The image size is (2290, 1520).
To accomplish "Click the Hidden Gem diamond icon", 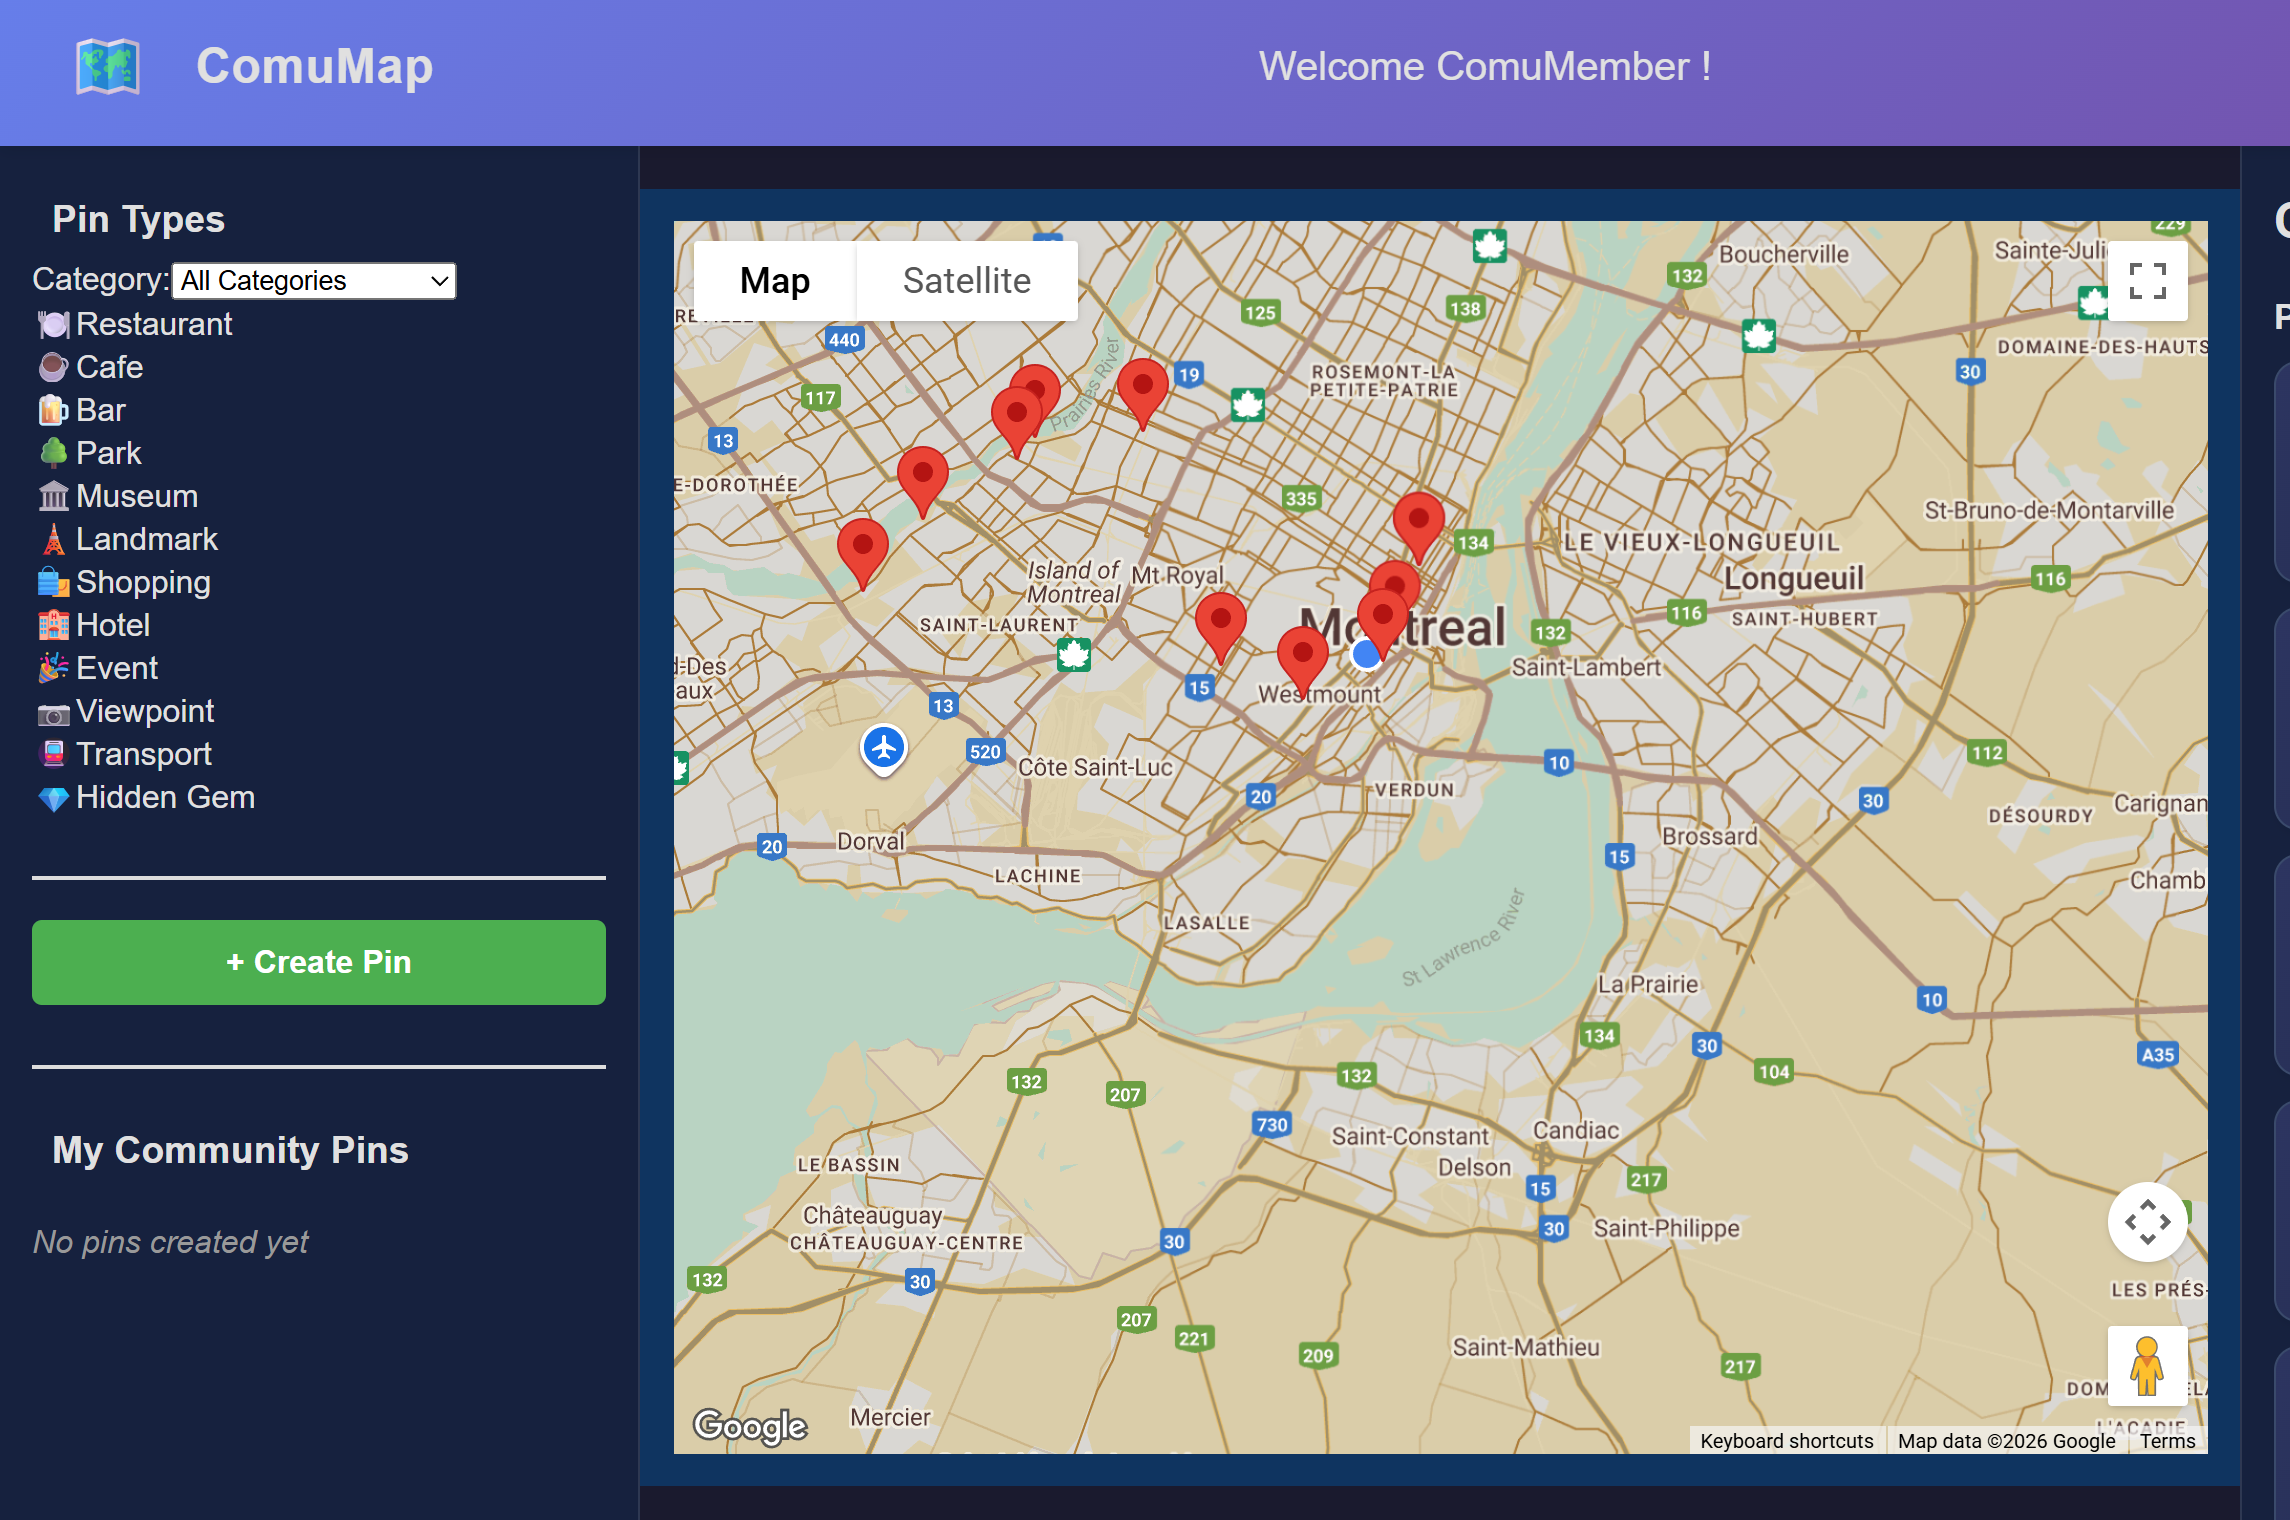I will point(53,798).
